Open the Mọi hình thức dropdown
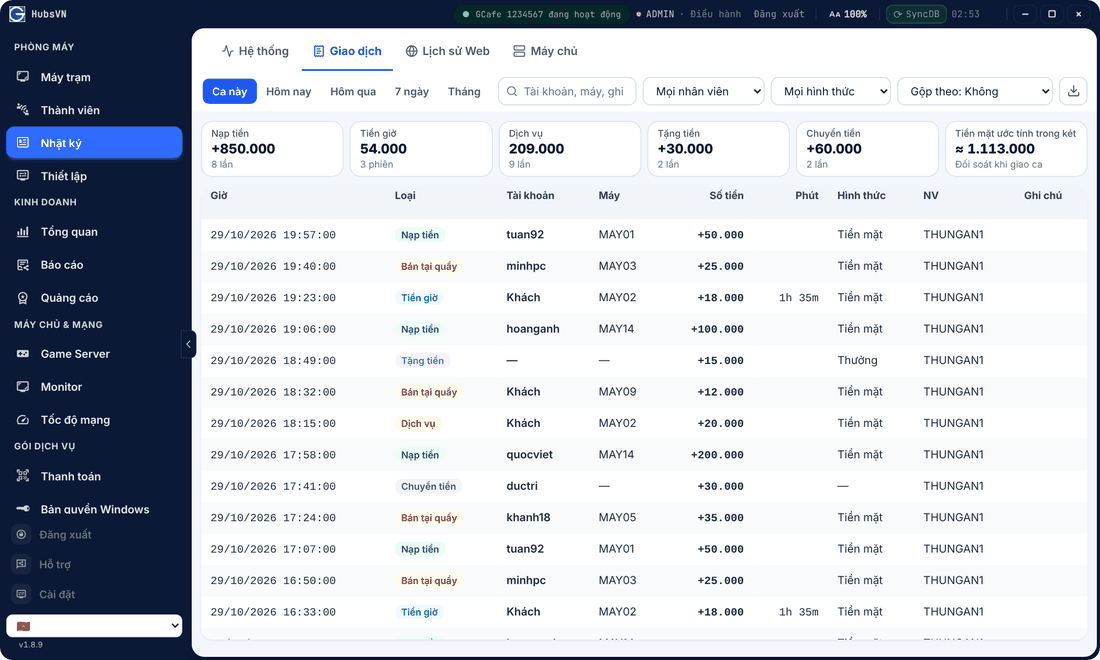 pos(831,91)
